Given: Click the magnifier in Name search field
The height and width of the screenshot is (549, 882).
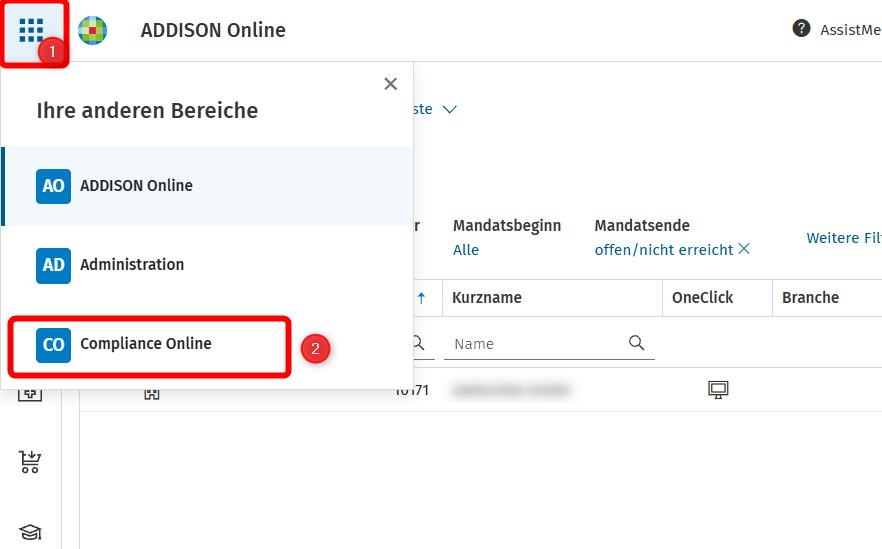Looking at the screenshot, I should click(636, 342).
